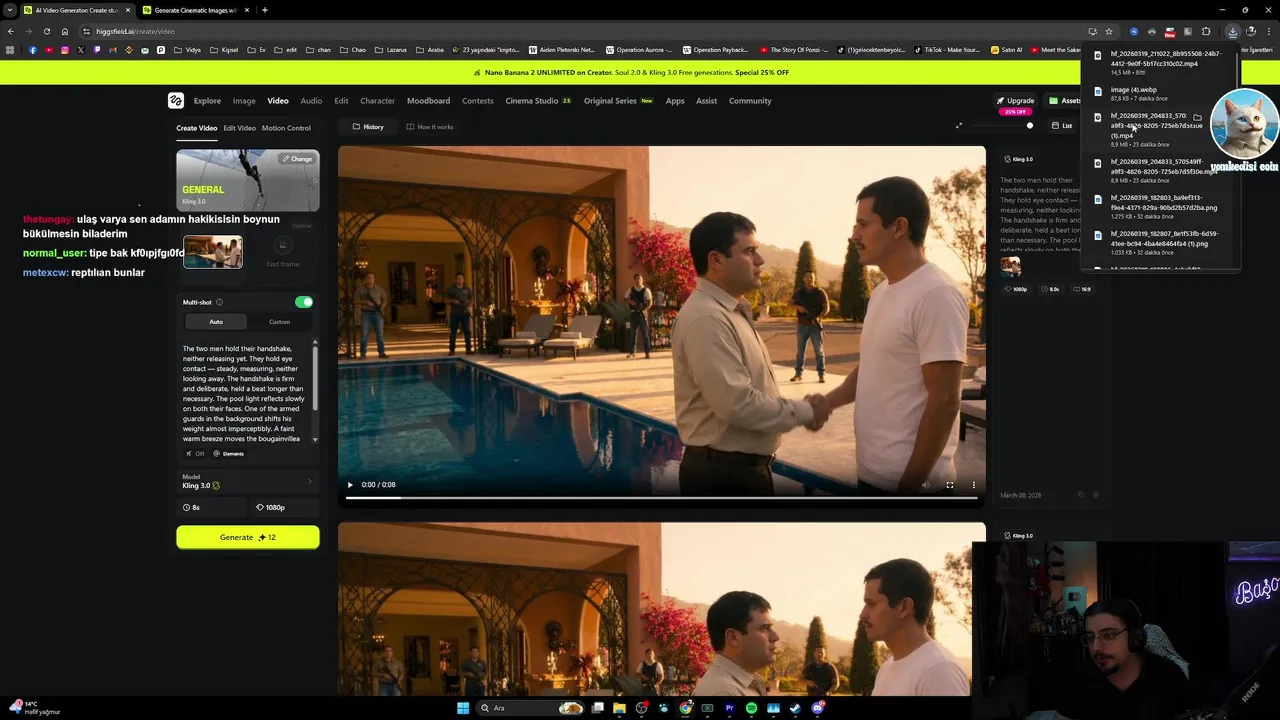
Task: Open Cinema Studio 2.5
Action: coord(538,101)
